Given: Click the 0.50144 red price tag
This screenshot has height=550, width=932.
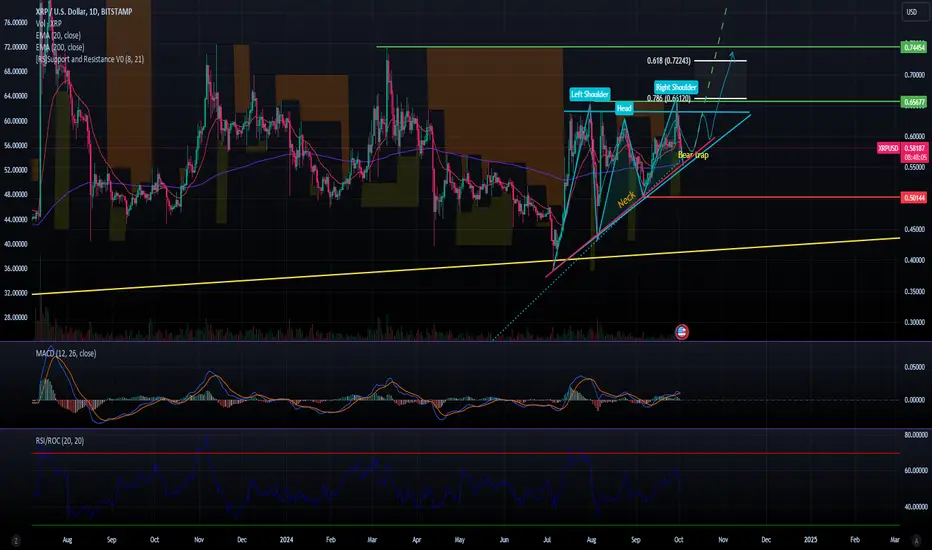Looking at the screenshot, I should [x=914, y=197].
